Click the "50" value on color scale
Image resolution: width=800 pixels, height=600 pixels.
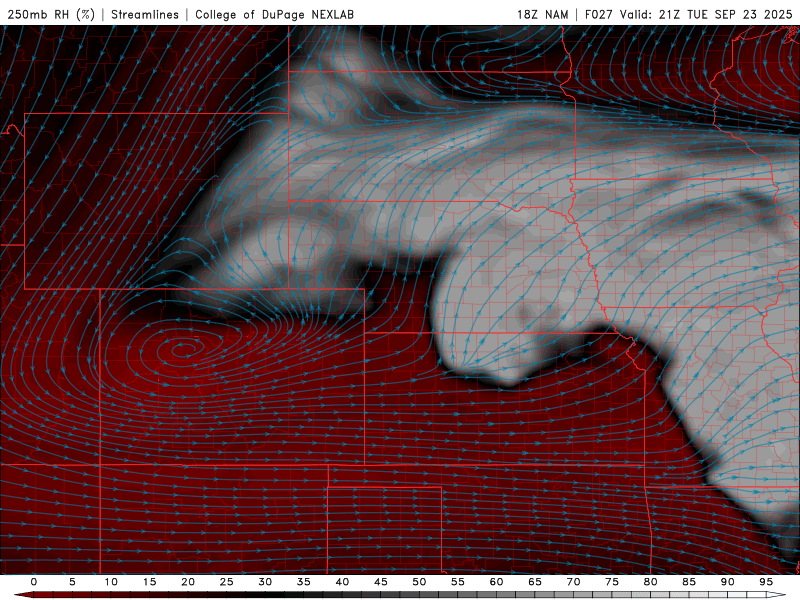point(419,582)
